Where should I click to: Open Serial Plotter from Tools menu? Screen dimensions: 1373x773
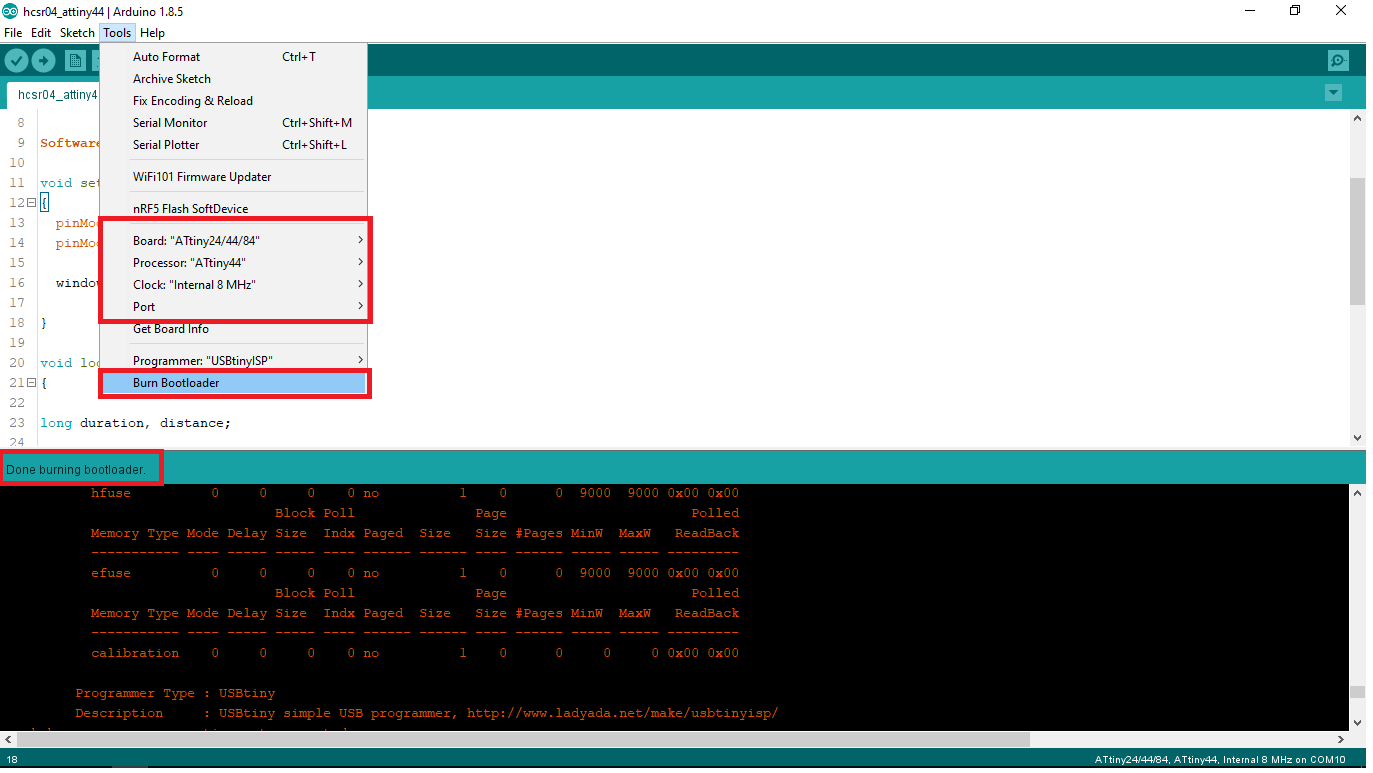[234, 145]
